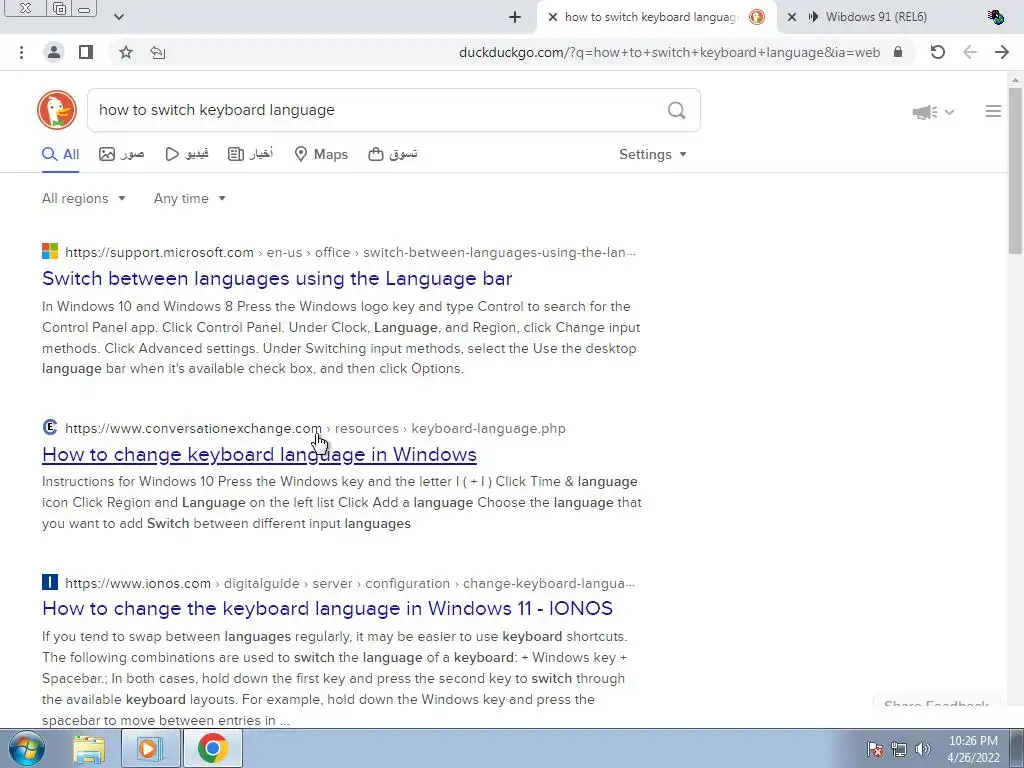Click the volume speaker tray icon
The width and height of the screenshot is (1024, 768).
(x=922, y=749)
